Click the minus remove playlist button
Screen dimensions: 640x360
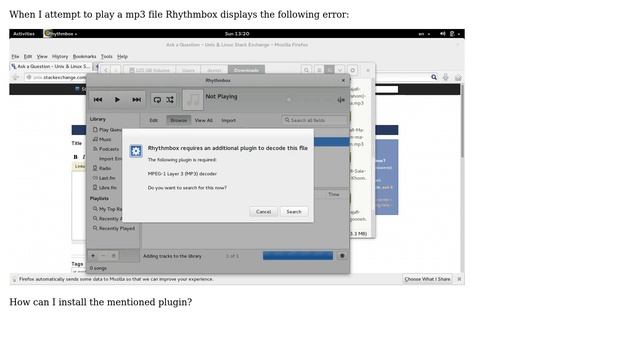(x=103, y=256)
